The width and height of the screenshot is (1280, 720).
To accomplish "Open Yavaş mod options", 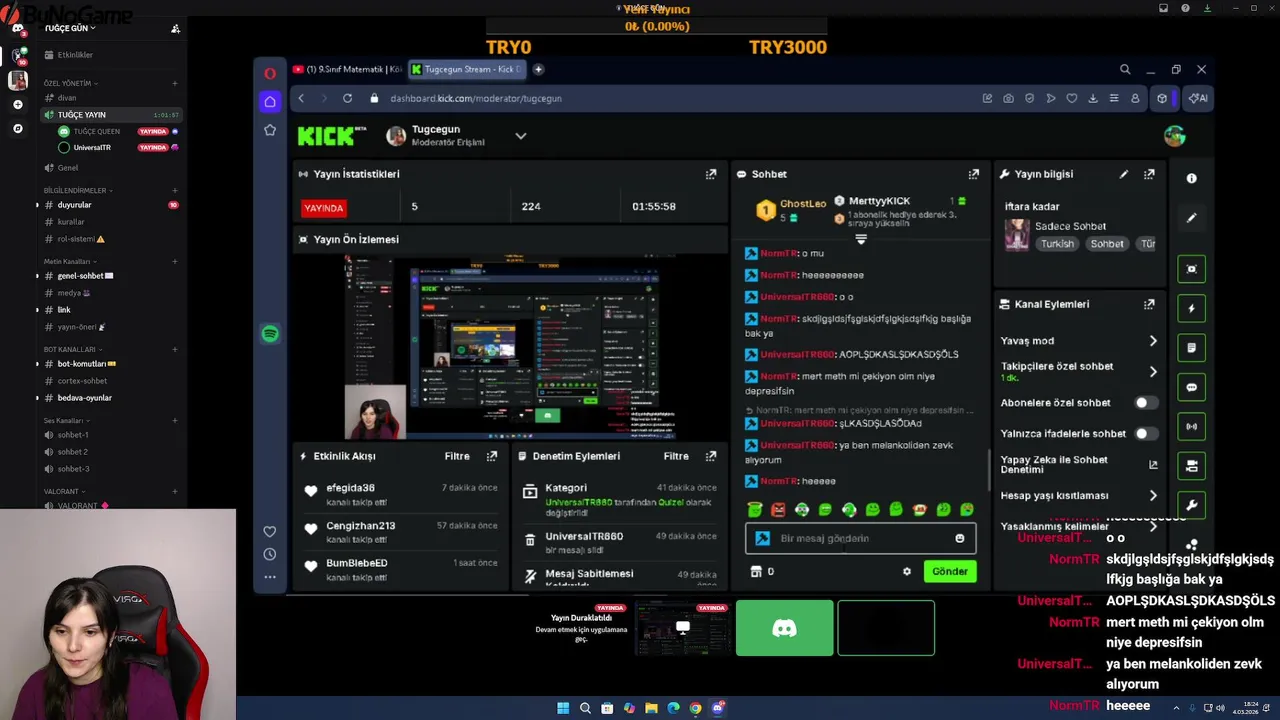I will (x=1079, y=341).
